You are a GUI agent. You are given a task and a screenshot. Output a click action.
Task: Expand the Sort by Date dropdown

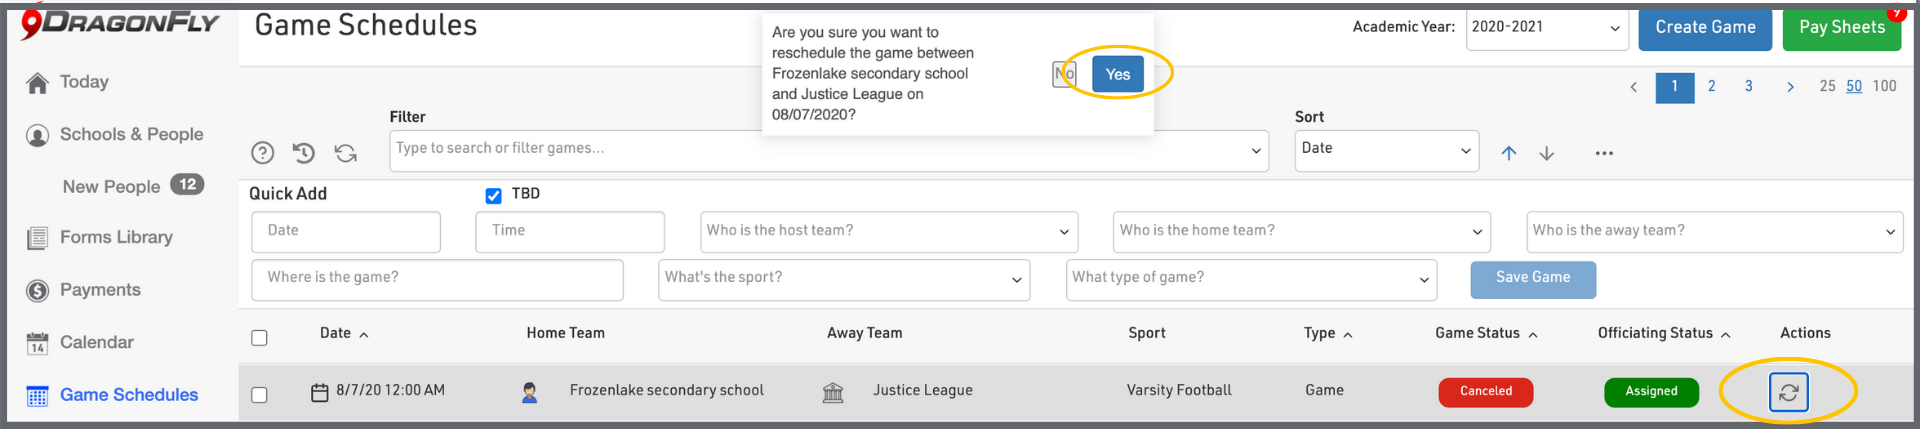coord(1386,151)
